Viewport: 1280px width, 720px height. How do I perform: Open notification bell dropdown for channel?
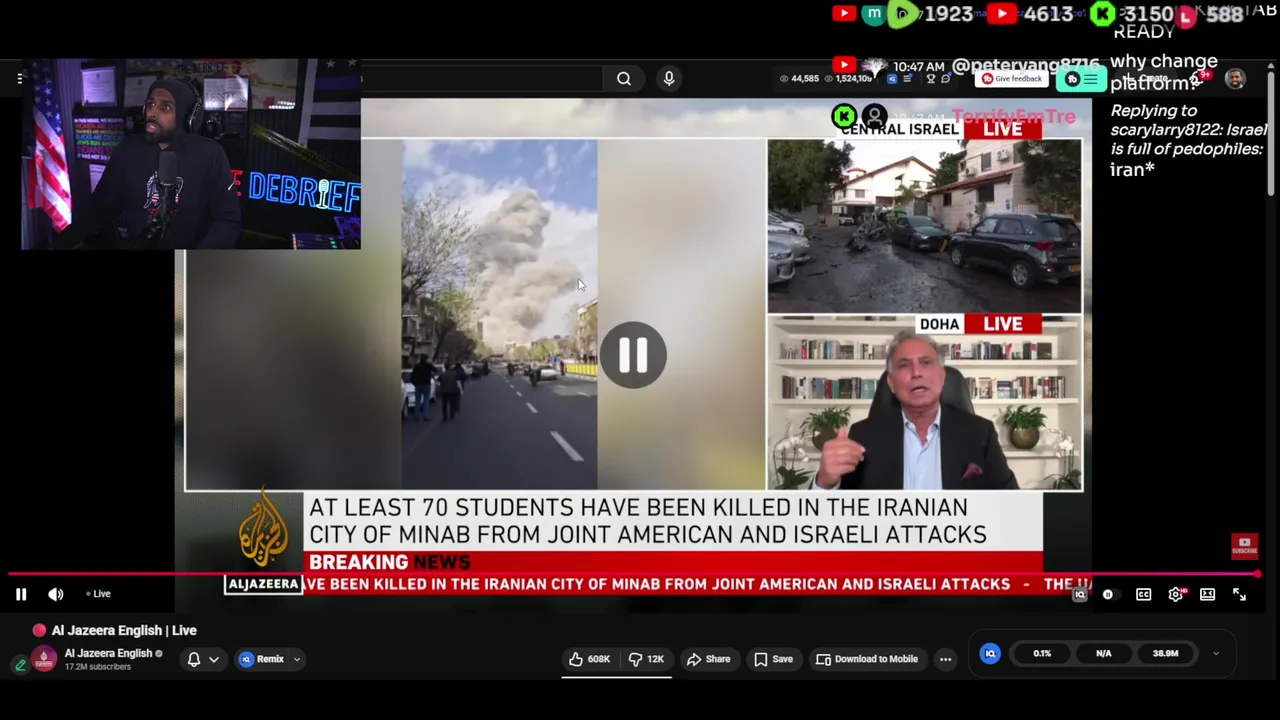pos(202,659)
